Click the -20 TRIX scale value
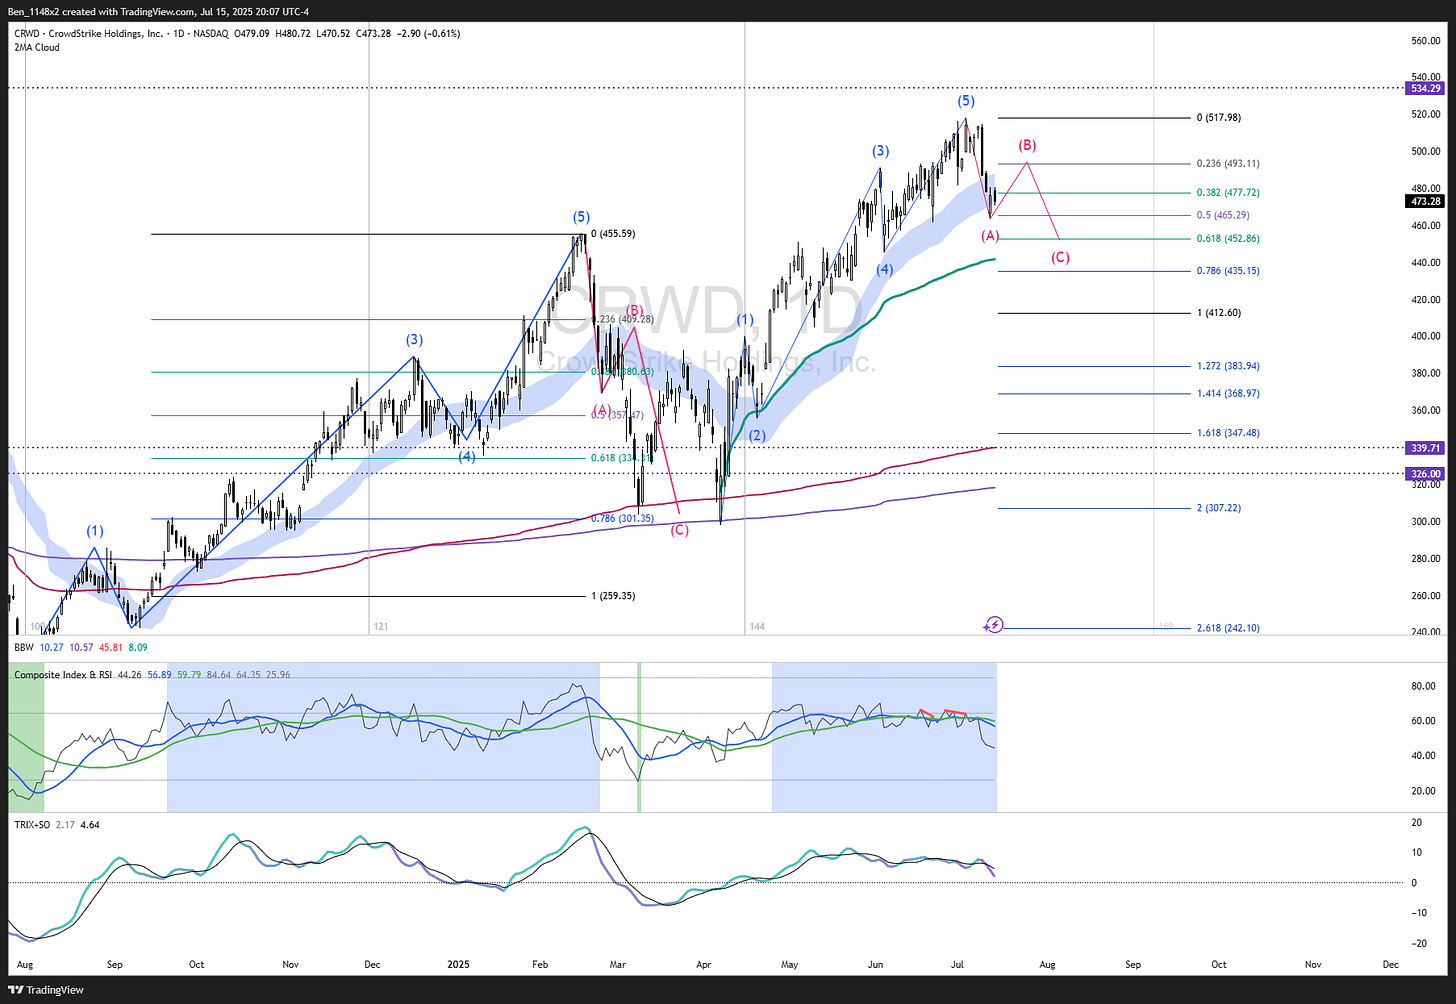 click(1417, 944)
